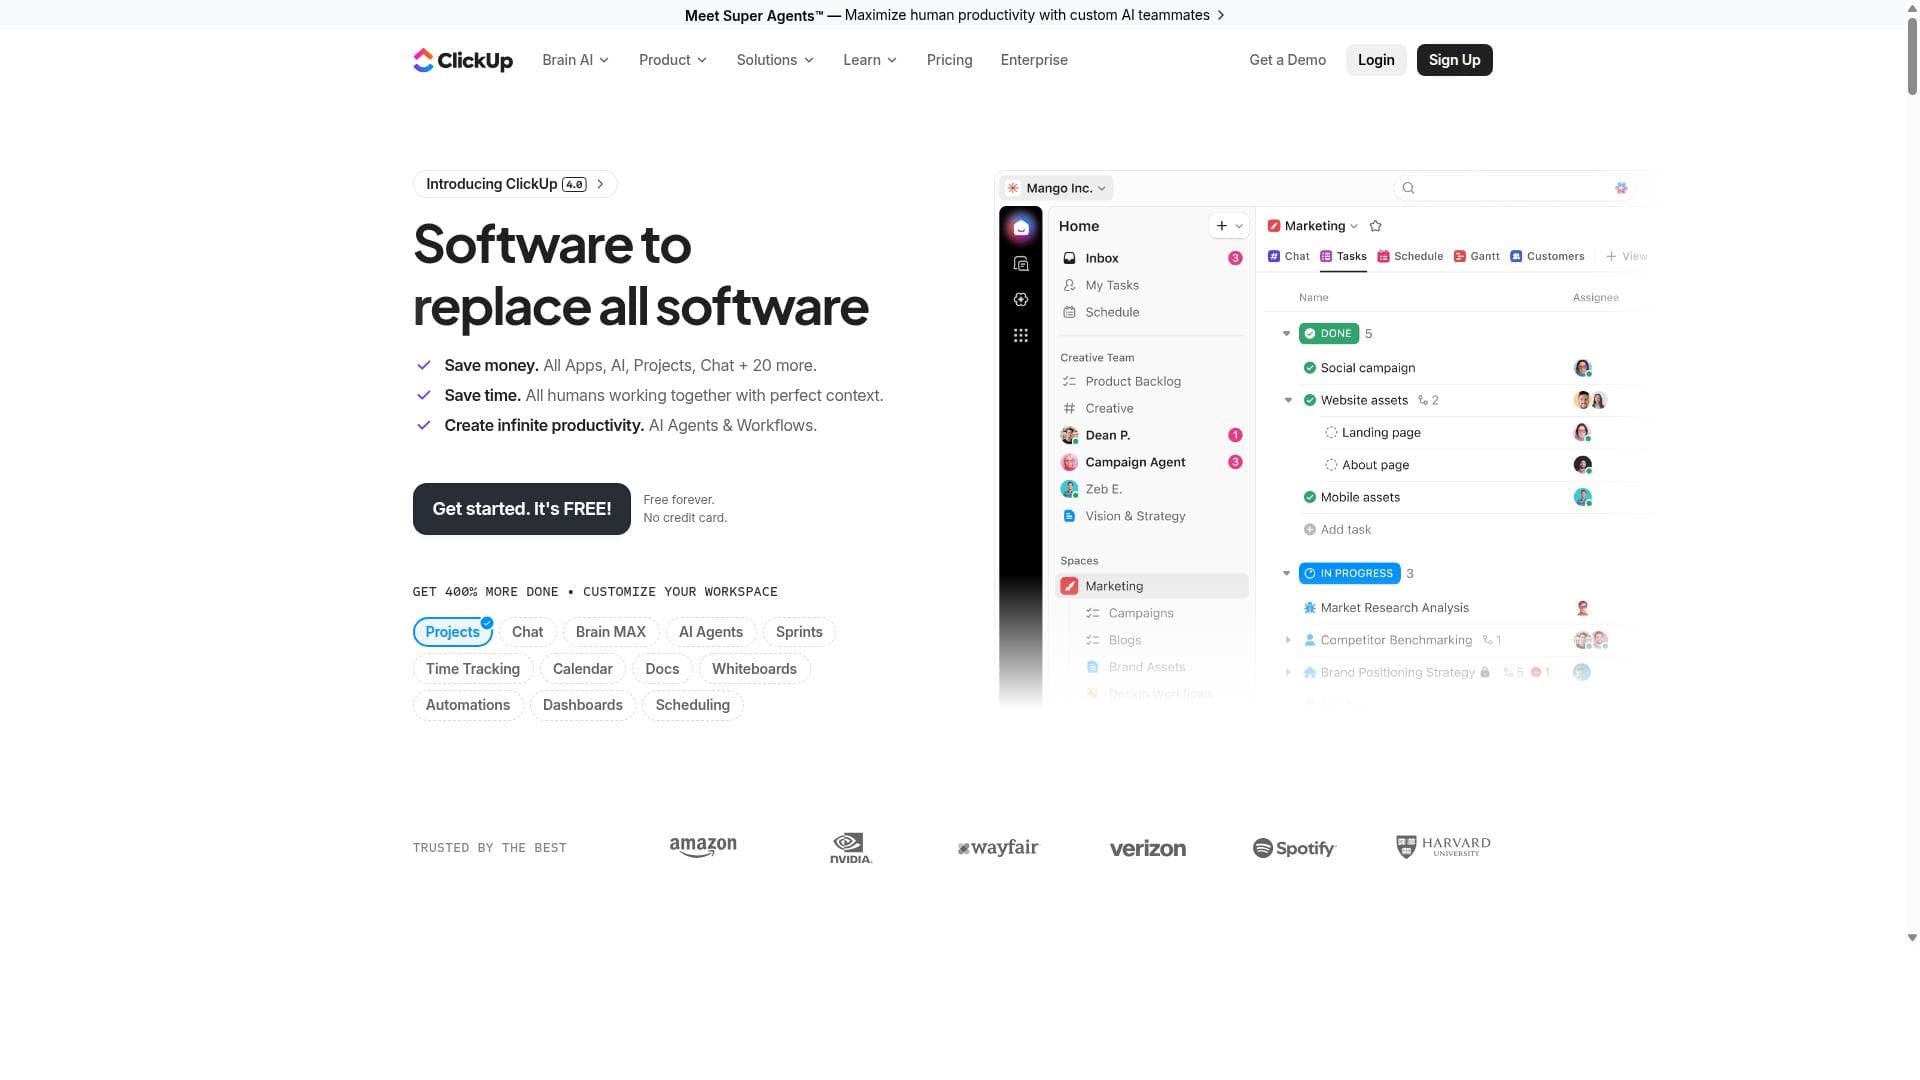Switch to the Chat tab in Marketing
The height and width of the screenshot is (1080, 1920).
[x=1289, y=257]
